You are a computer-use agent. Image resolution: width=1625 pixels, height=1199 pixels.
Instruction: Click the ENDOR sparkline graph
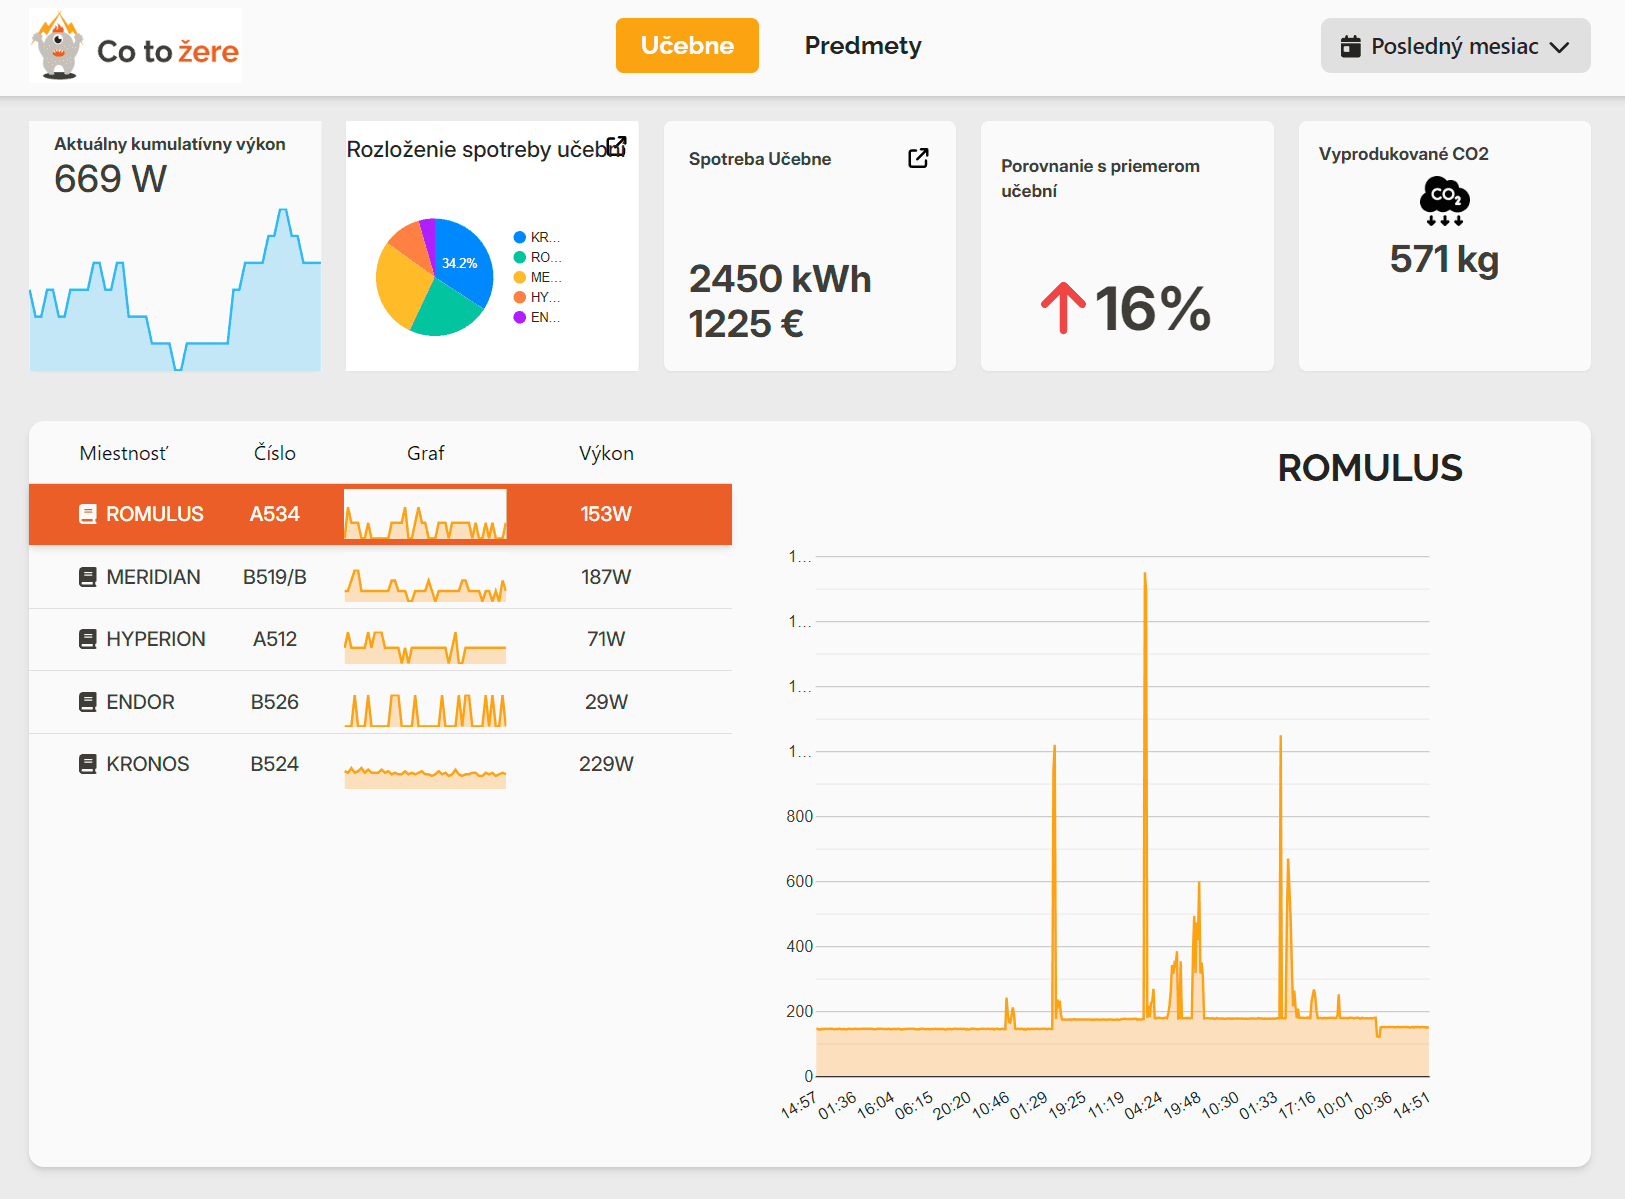tap(425, 710)
